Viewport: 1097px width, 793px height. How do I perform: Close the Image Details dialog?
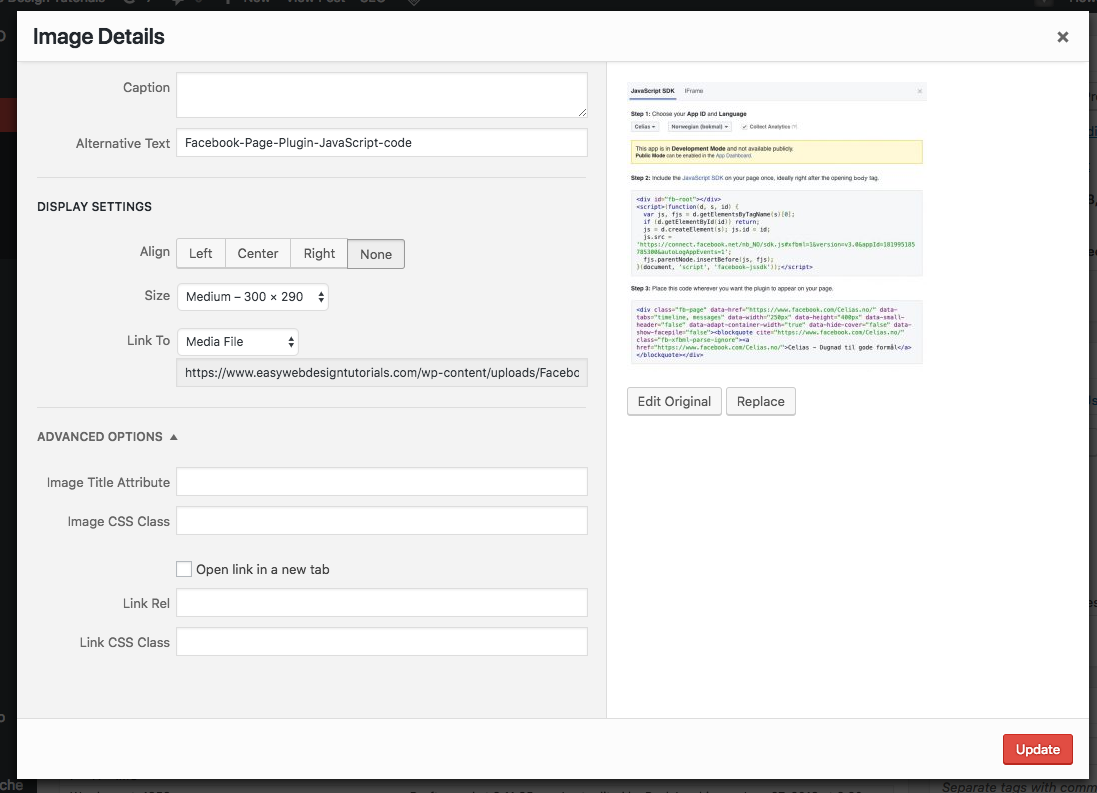(1062, 37)
